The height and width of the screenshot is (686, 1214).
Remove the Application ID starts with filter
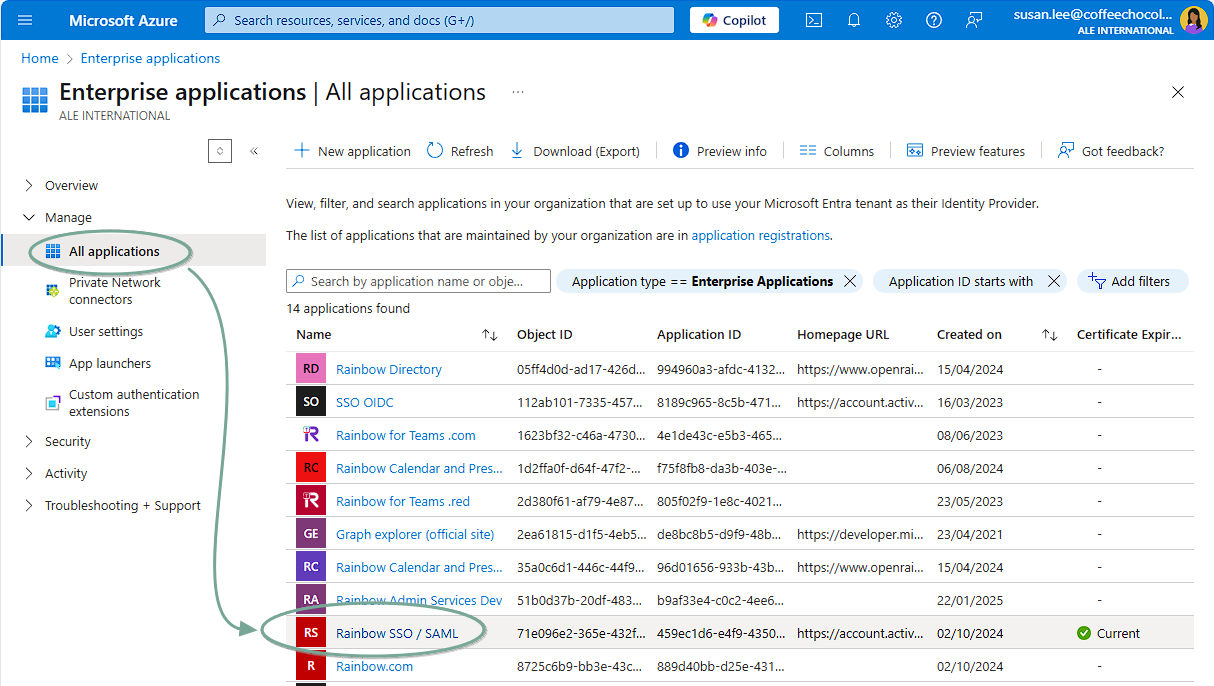[x=1054, y=282]
